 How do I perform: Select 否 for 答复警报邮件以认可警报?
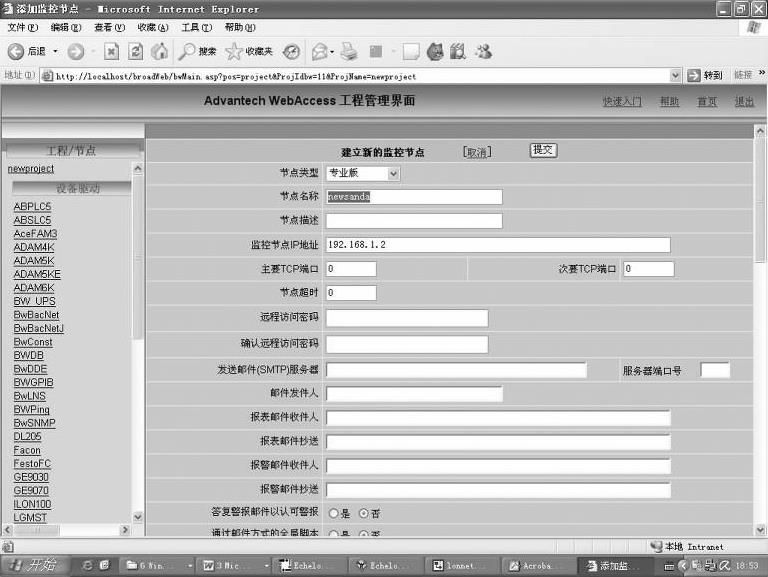[364, 513]
